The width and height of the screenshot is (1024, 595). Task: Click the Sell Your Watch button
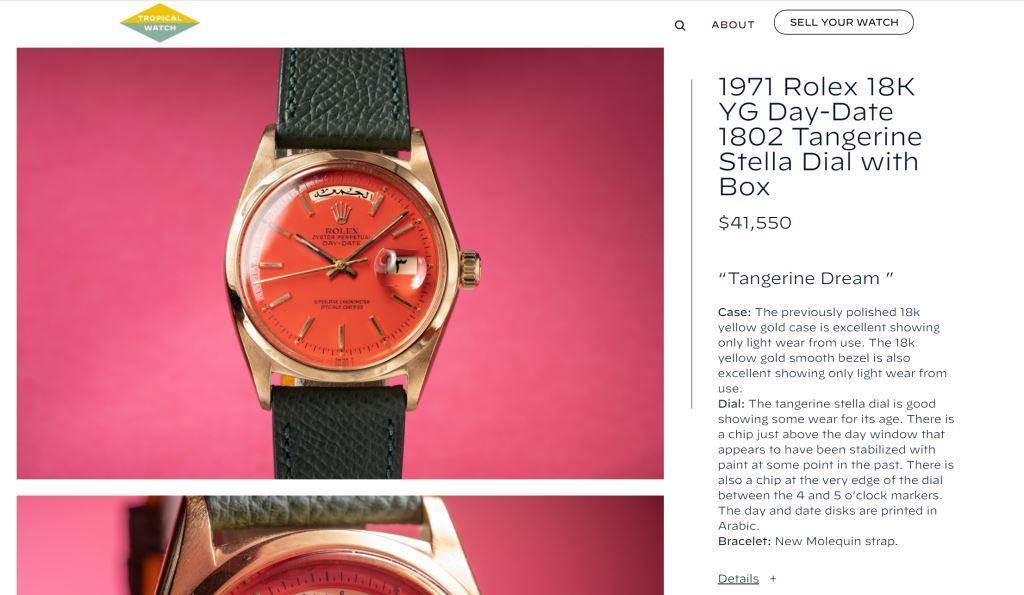pyautogui.click(x=844, y=22)
